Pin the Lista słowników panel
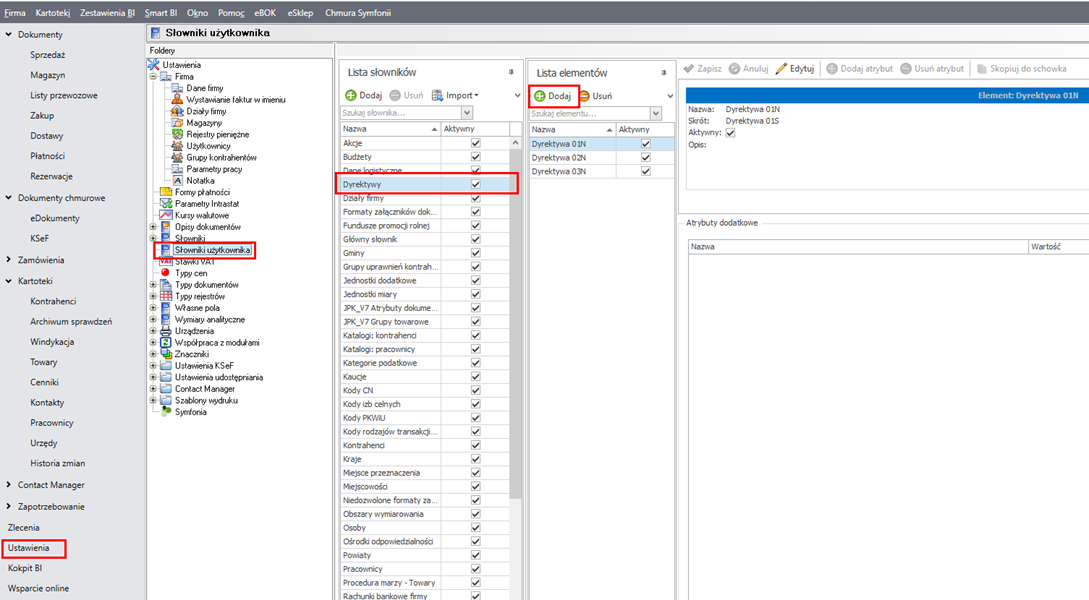The image size is (1089, 600). tap(511, 73)
